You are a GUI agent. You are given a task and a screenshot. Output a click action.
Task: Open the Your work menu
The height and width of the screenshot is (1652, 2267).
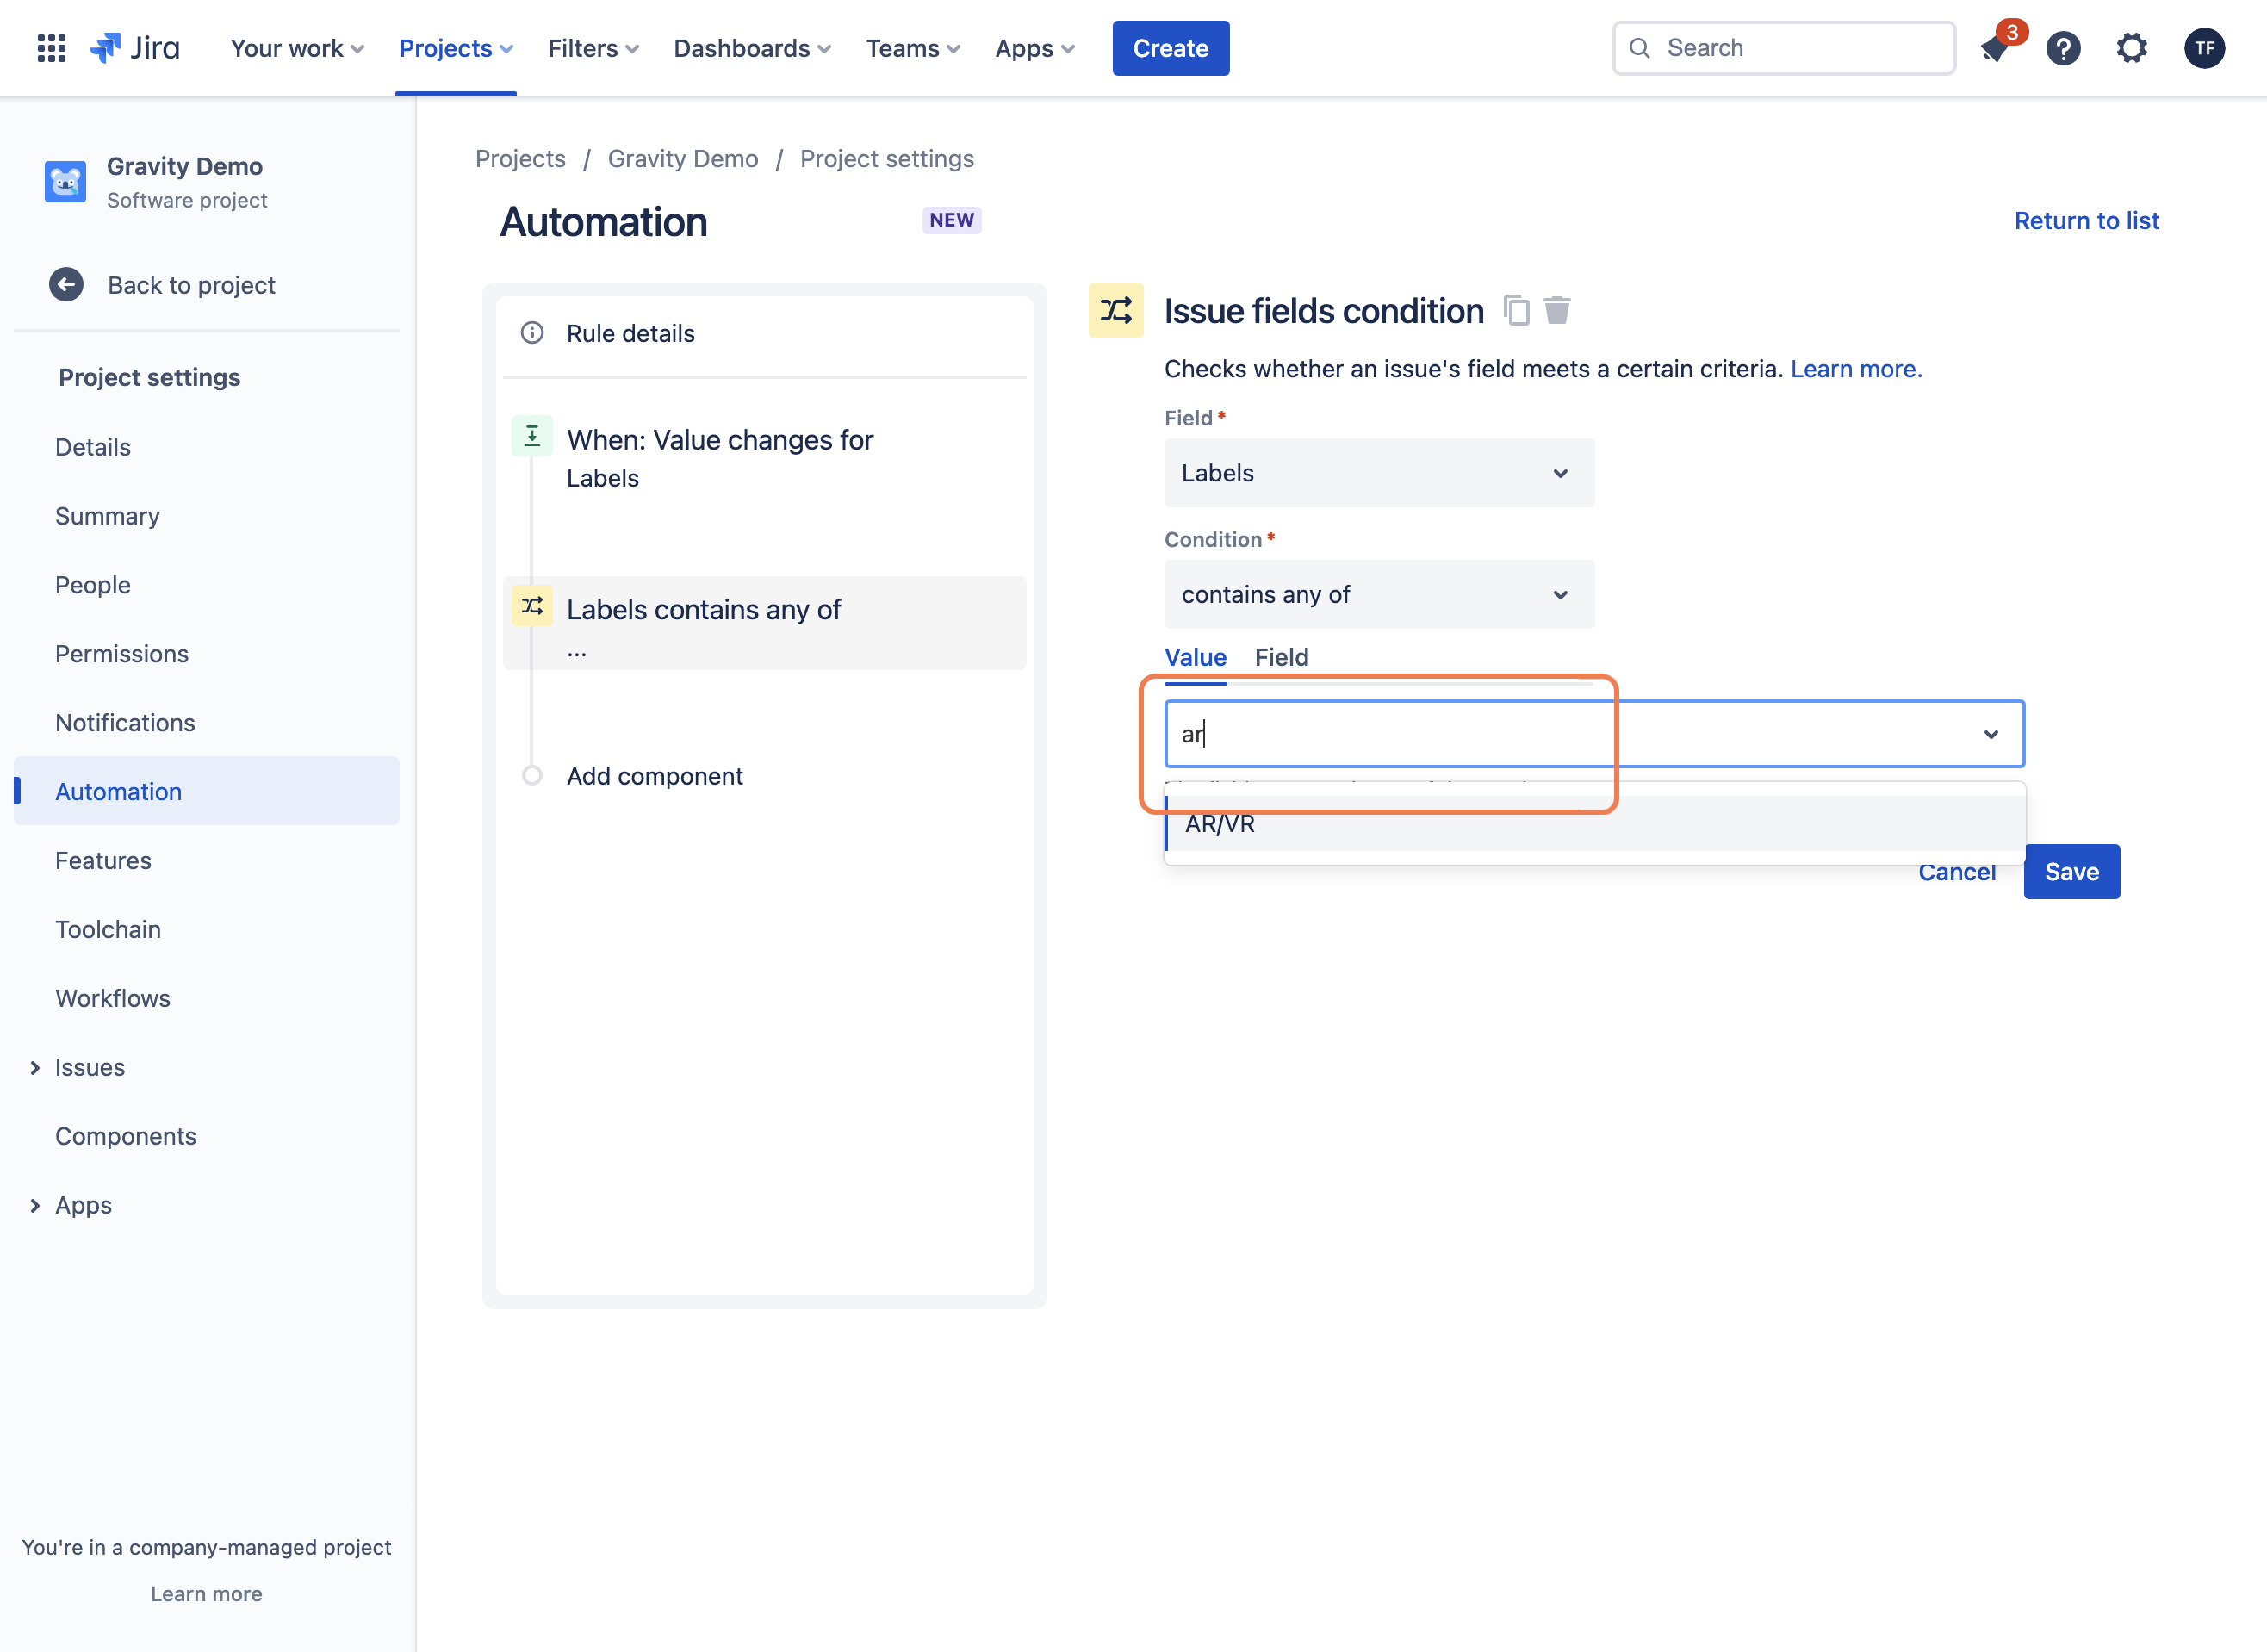(x=297, y=48)
